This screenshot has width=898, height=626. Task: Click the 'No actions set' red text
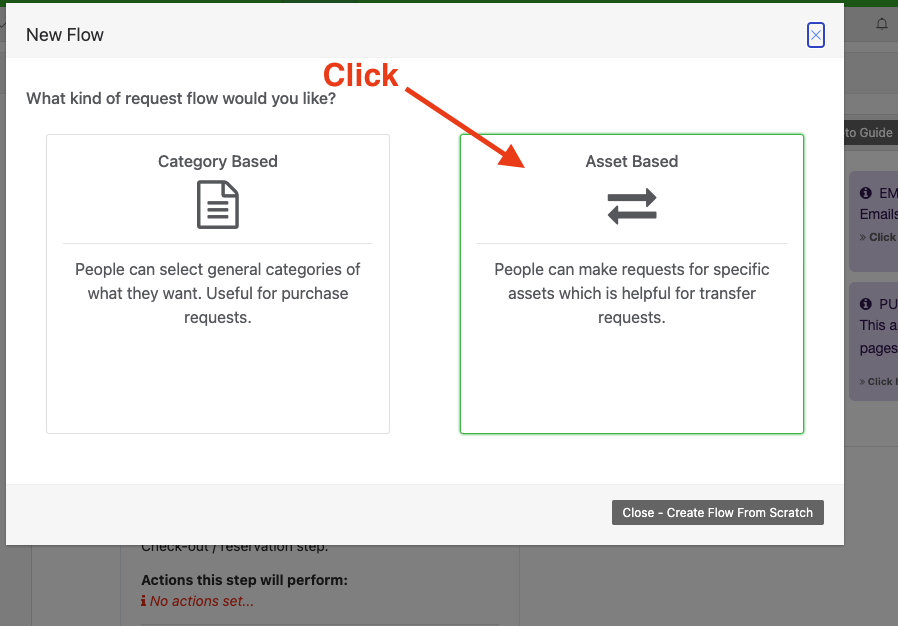198,600
